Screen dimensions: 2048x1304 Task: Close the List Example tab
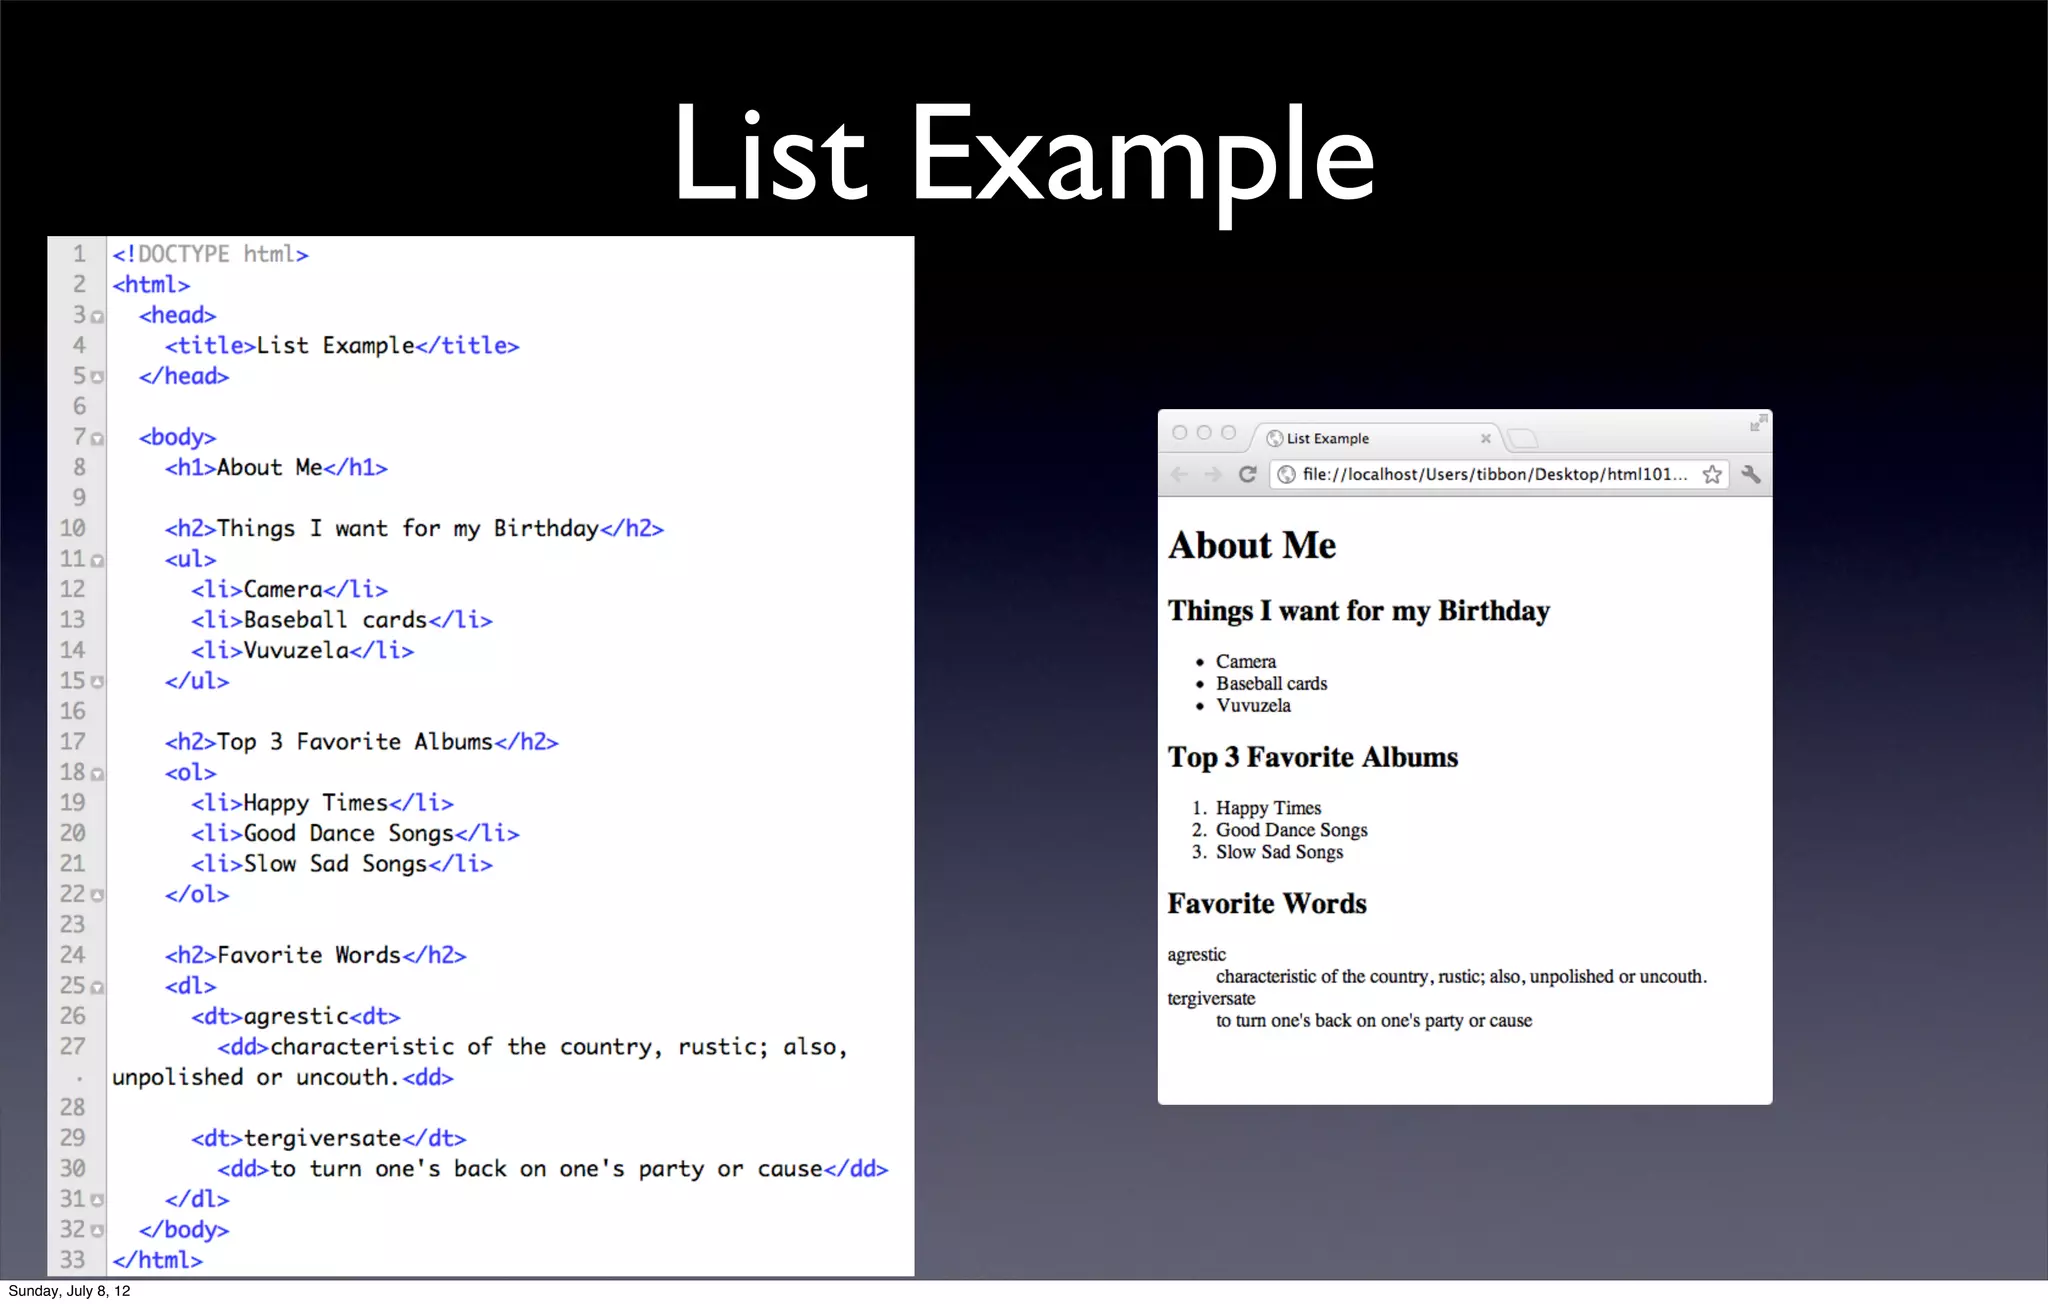[1486, 438]
